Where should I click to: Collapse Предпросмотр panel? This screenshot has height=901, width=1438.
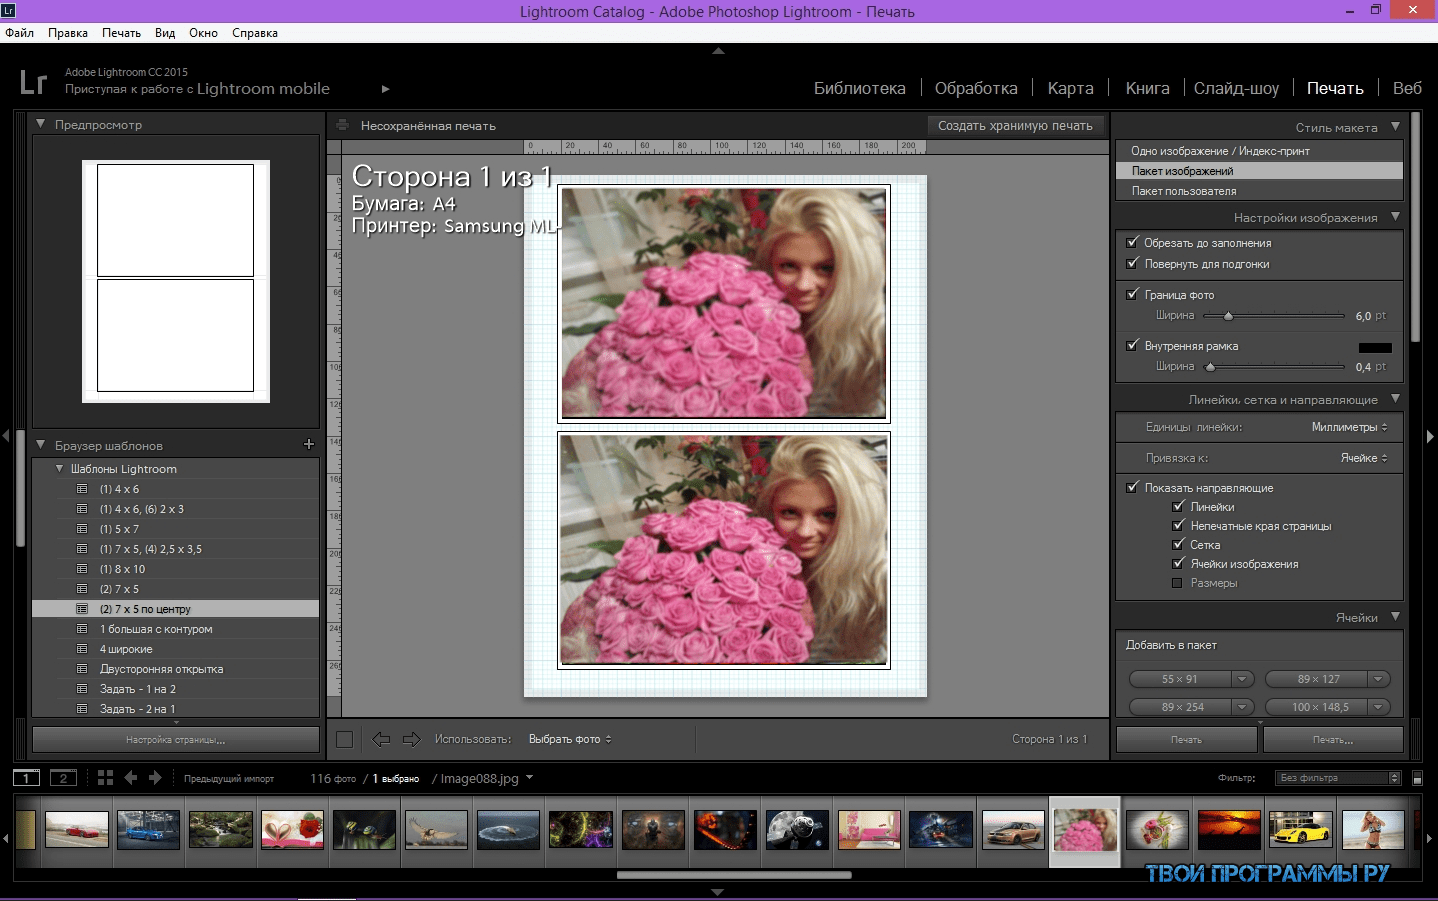tap(41, 124)
